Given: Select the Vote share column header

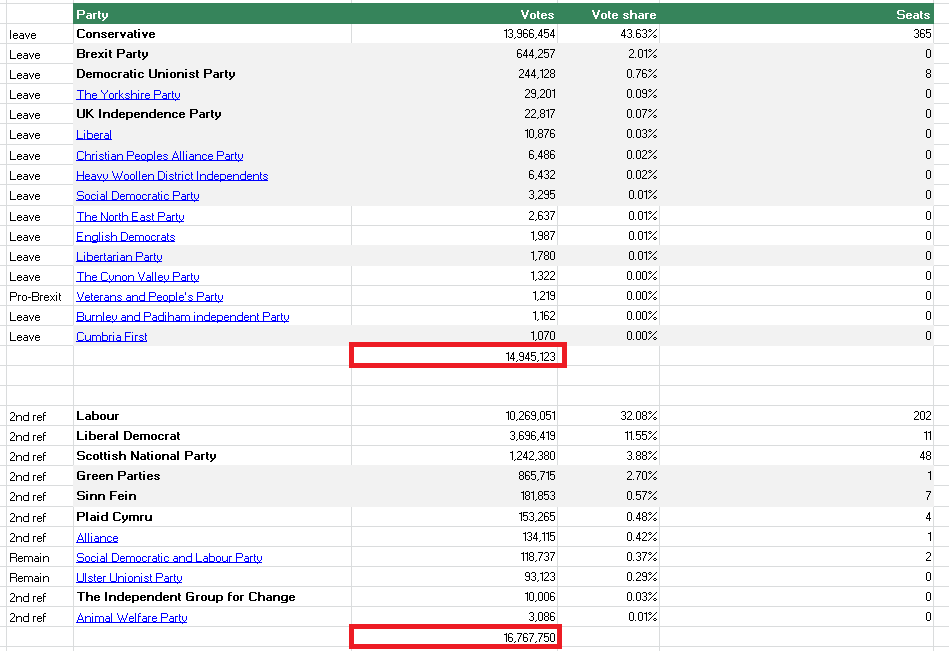Looking at the screenshot, I should point(608,14).
